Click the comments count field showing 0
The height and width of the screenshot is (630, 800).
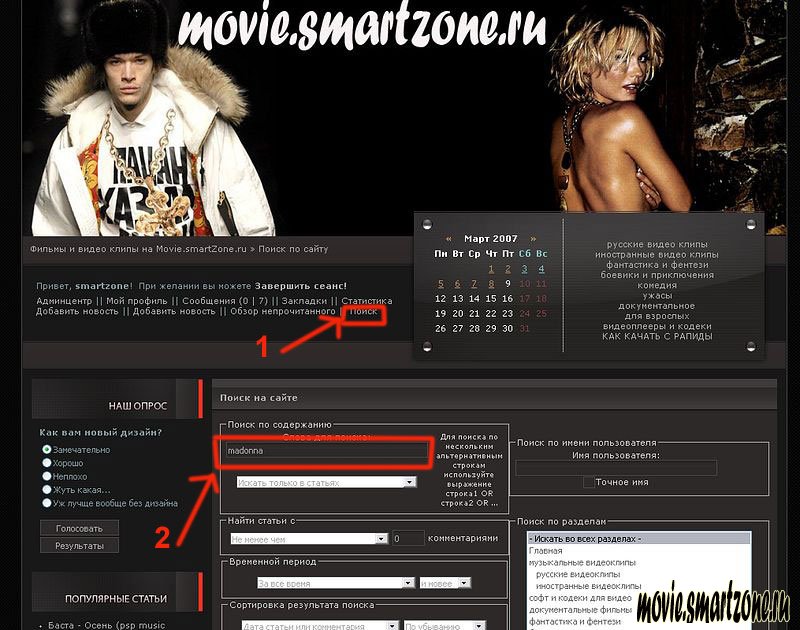(x=408, y=538)
